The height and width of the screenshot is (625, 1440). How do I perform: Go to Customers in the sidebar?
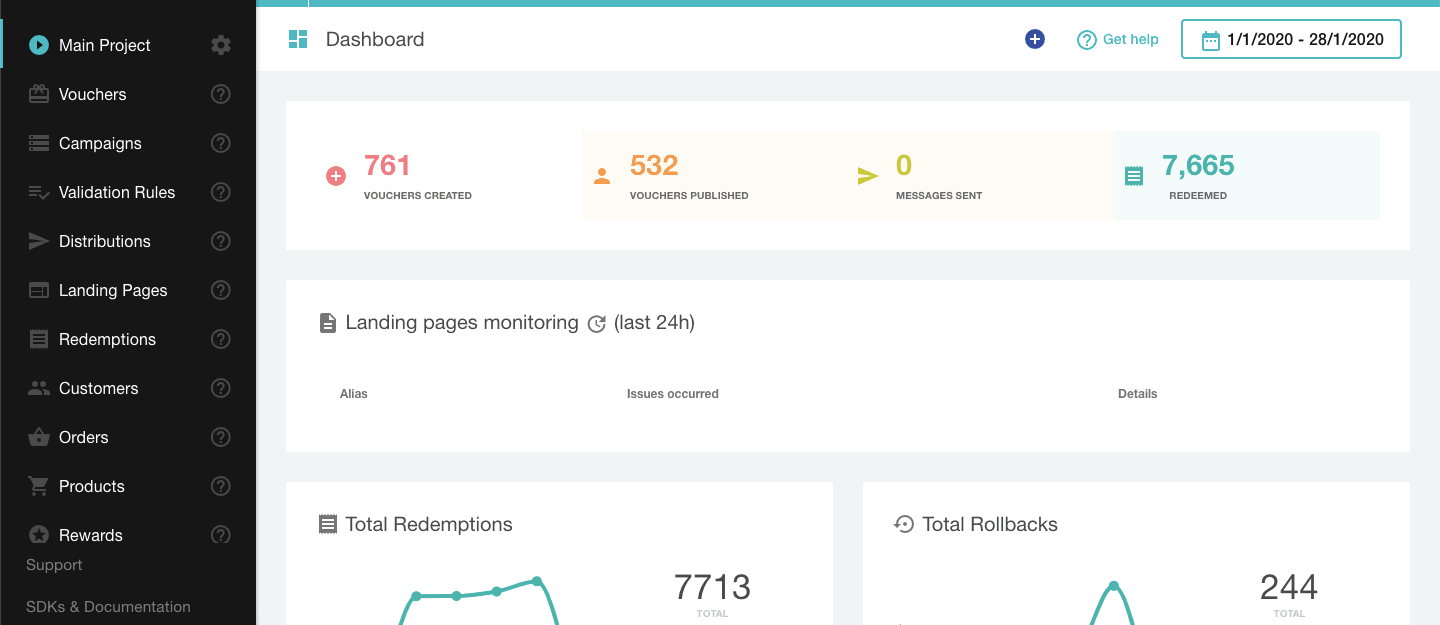[x=98, y=388]
